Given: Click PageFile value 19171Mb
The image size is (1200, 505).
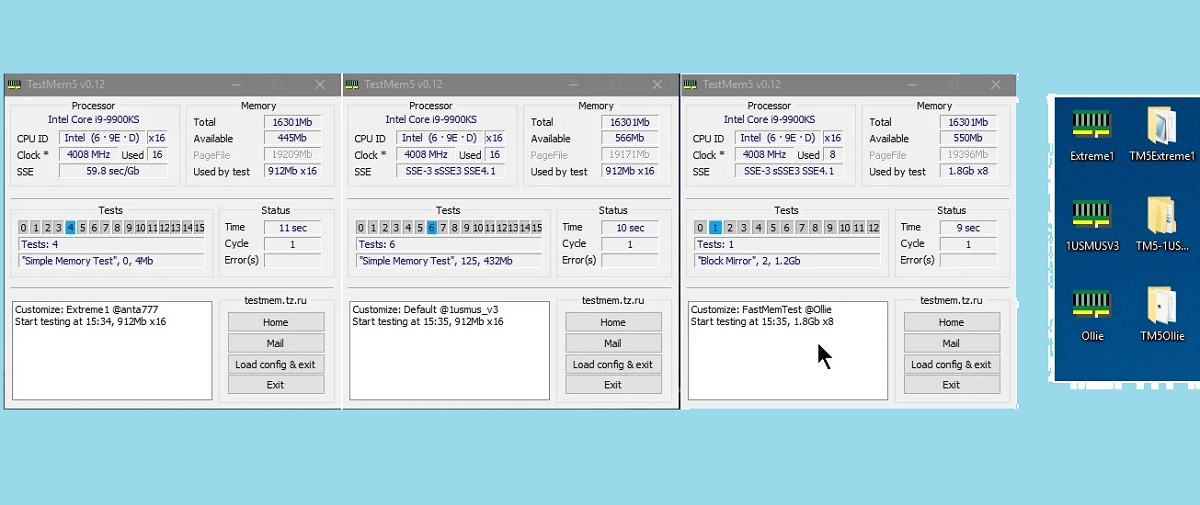Looking at the screenshot, I should [630, 155].
